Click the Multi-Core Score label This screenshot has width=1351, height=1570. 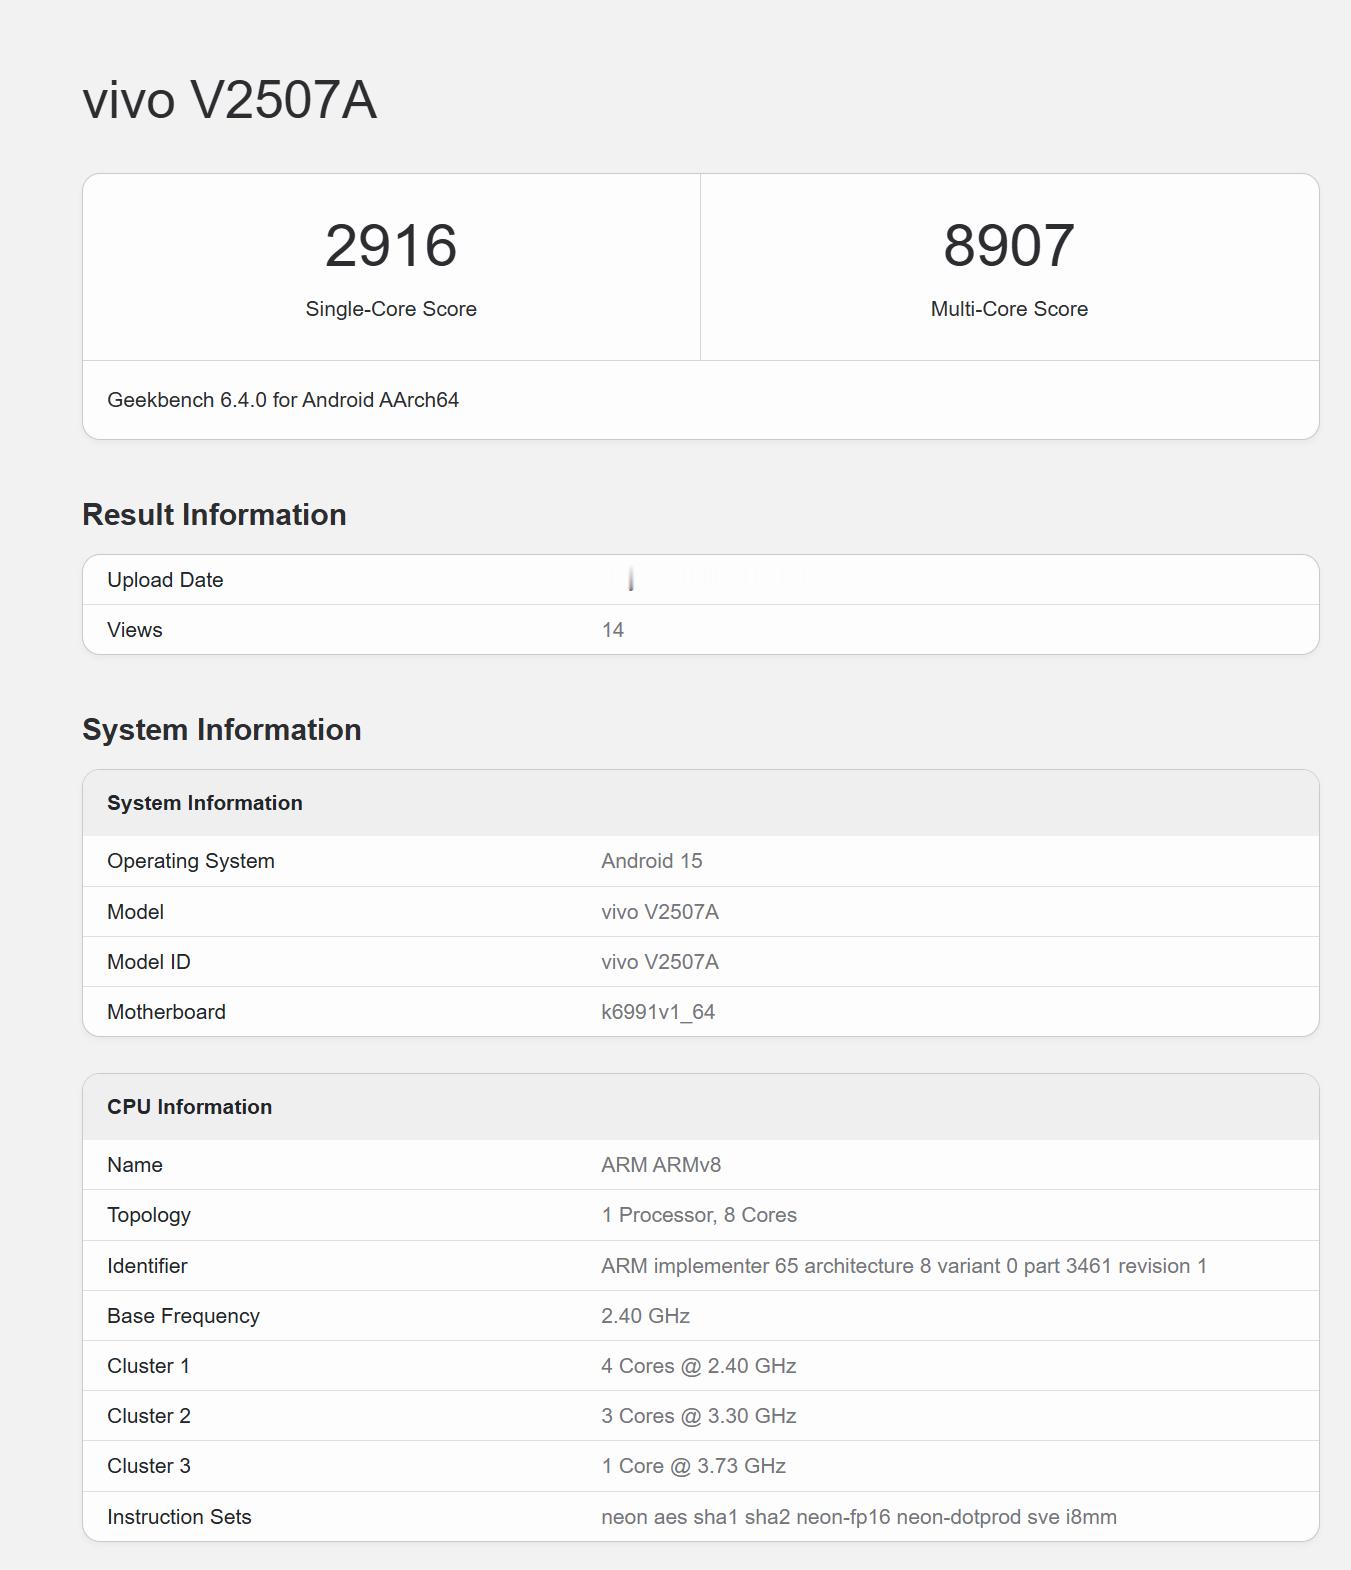(x=1009, y=309)
